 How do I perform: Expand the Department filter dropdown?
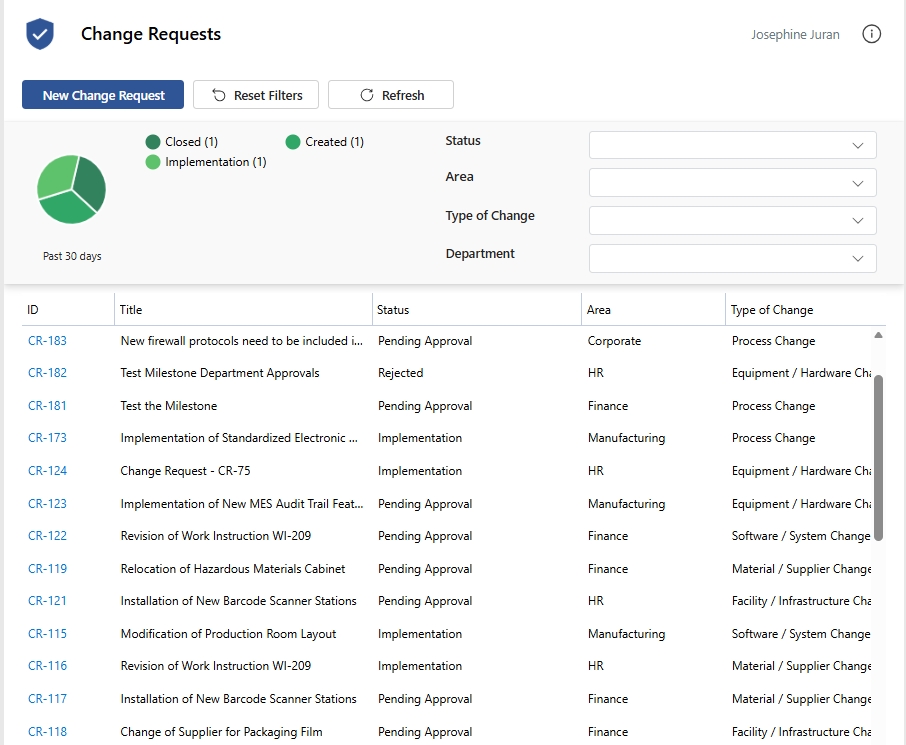(x=733, y=258)
